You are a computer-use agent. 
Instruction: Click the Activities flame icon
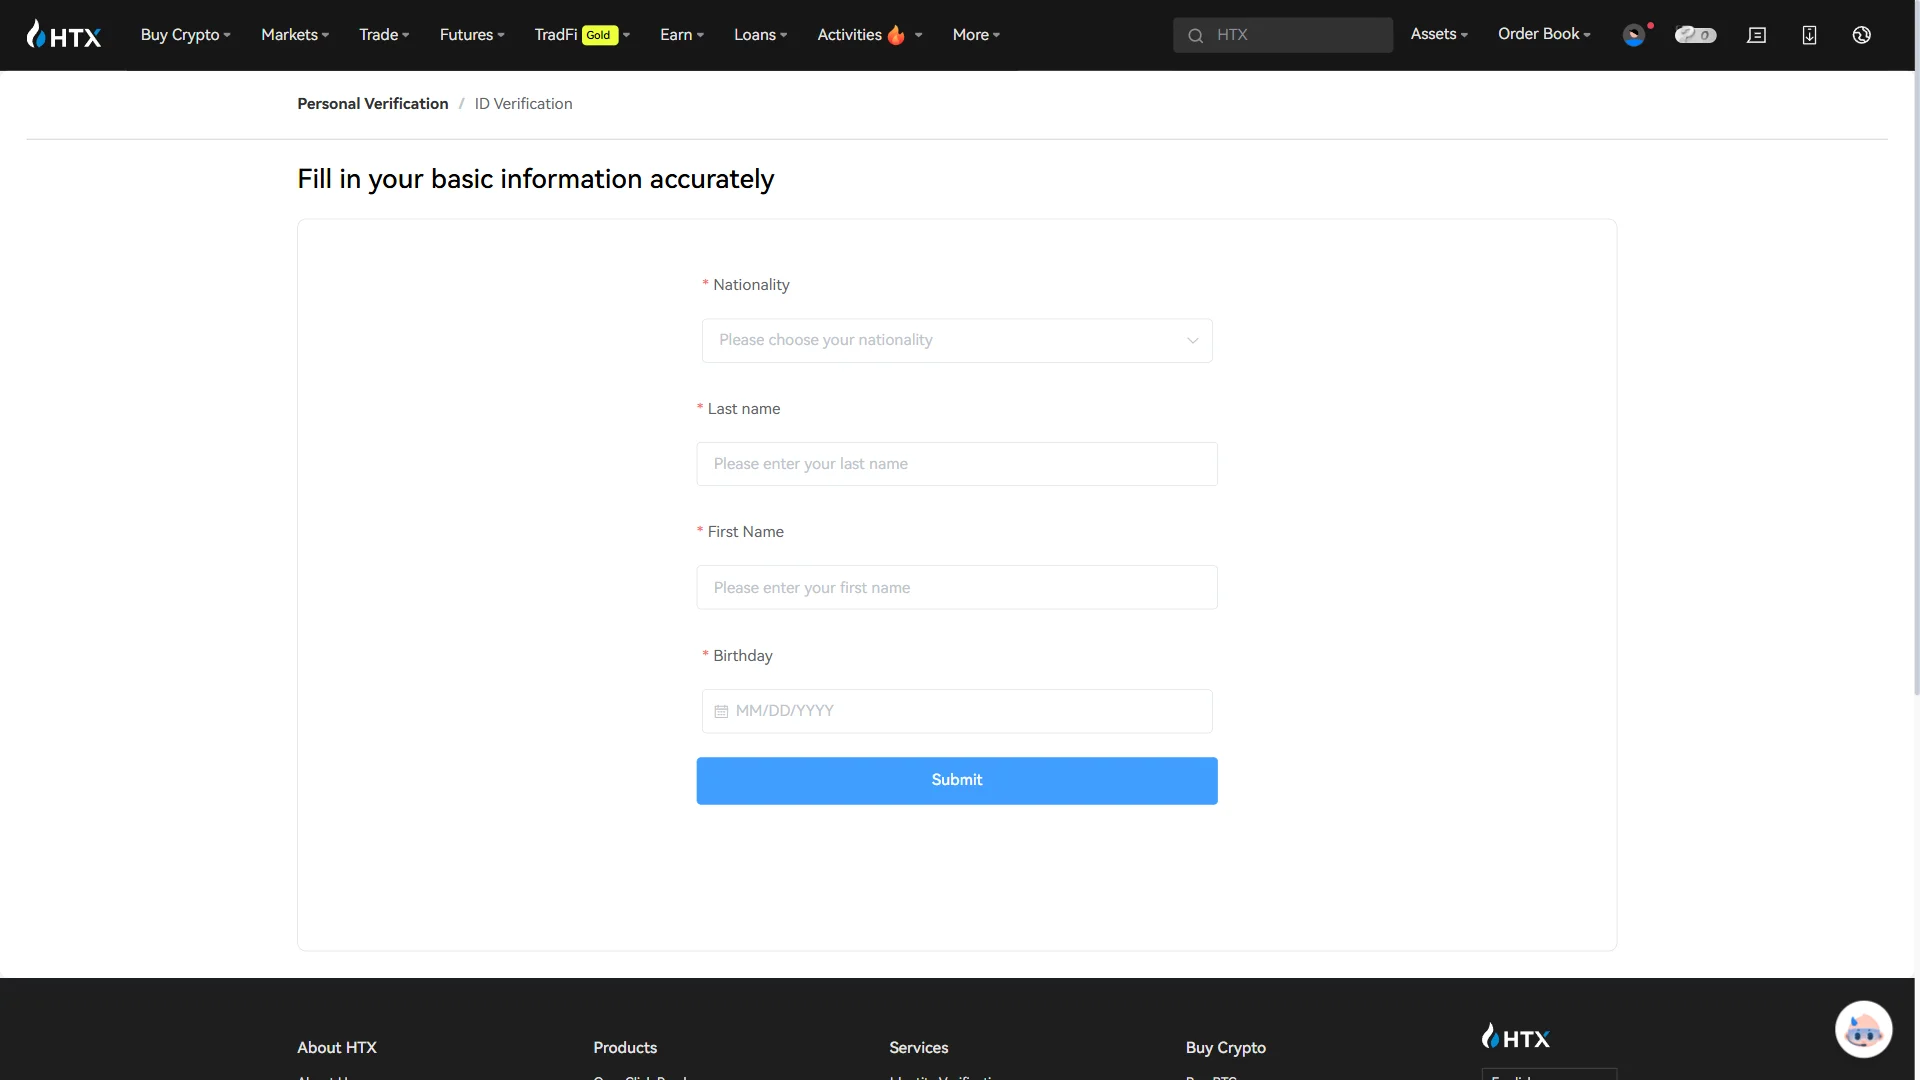896,35
